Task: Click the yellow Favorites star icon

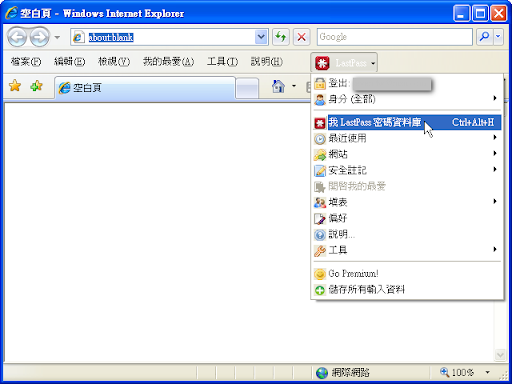Action: (x=15, y=86)
